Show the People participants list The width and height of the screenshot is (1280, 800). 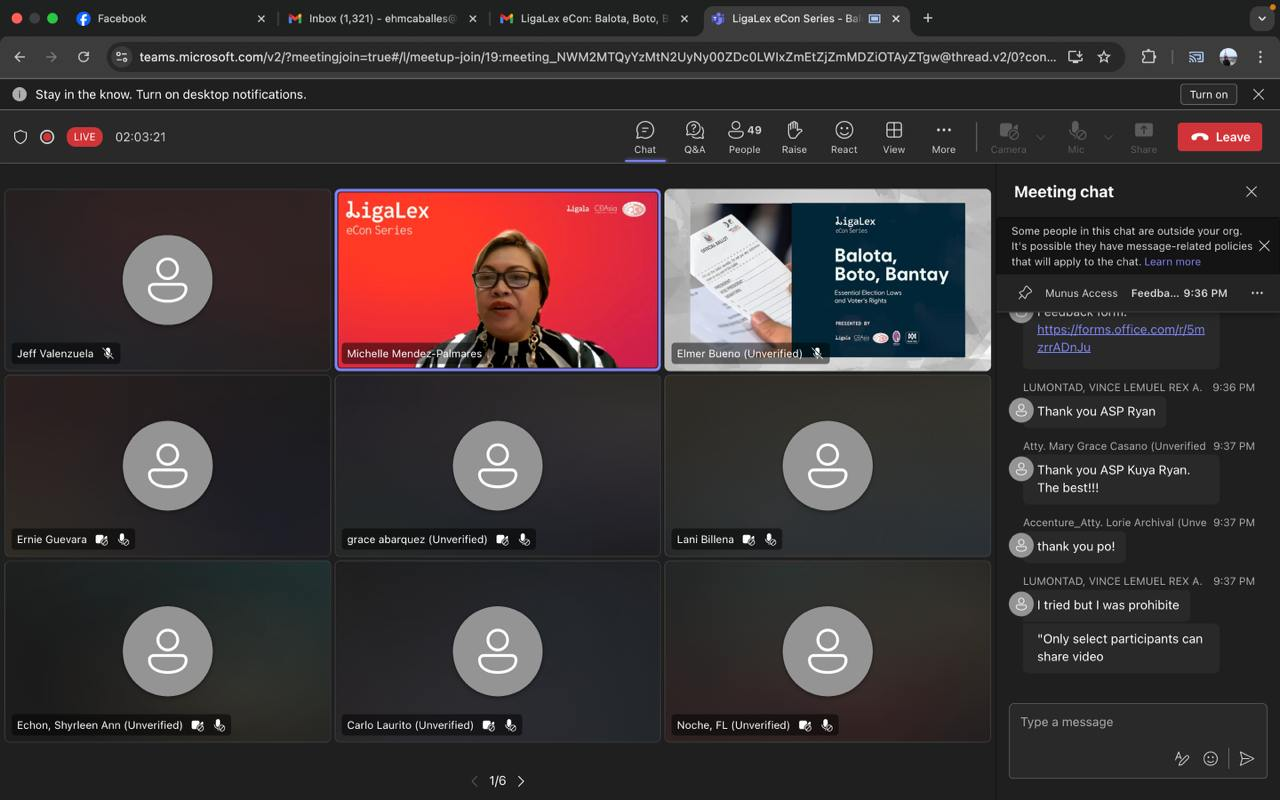tap(744, 137)
